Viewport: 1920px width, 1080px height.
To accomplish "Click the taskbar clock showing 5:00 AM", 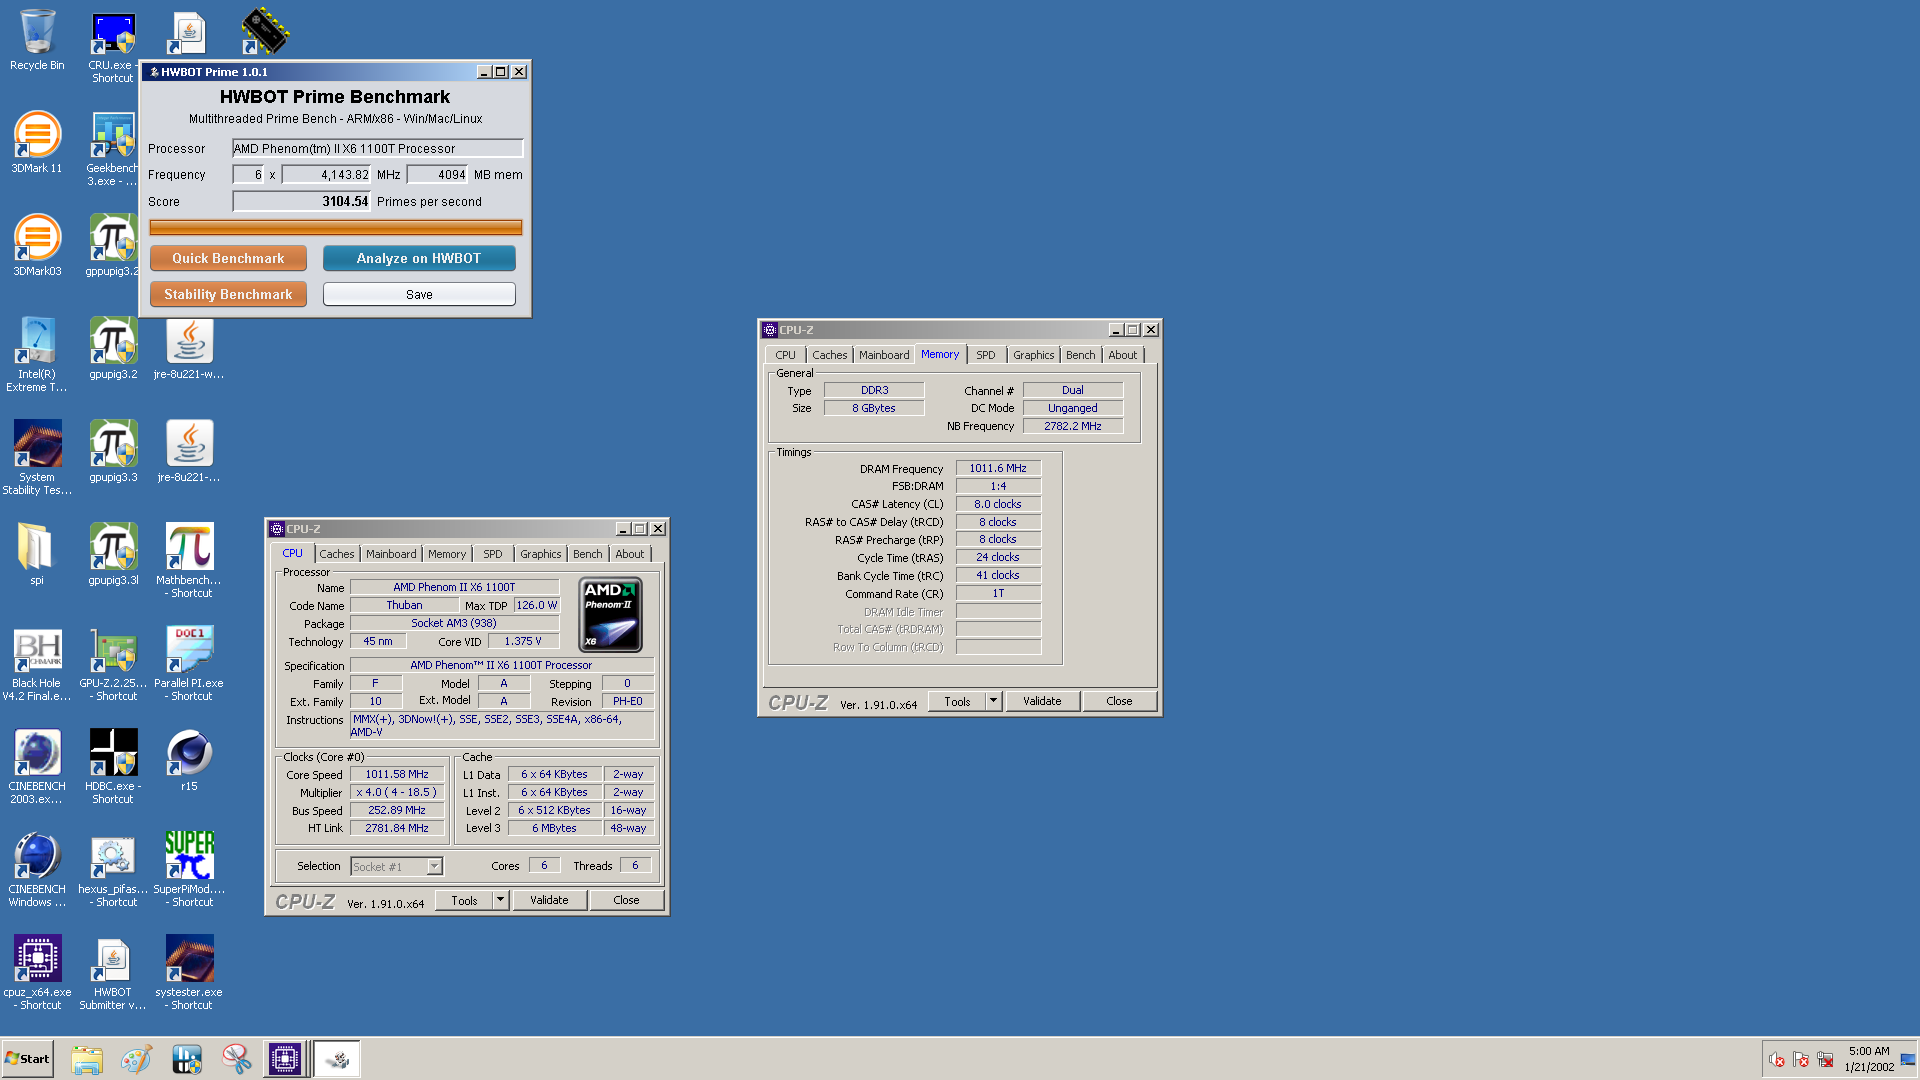I will pyautogui.click(x=1869, y=1058).
